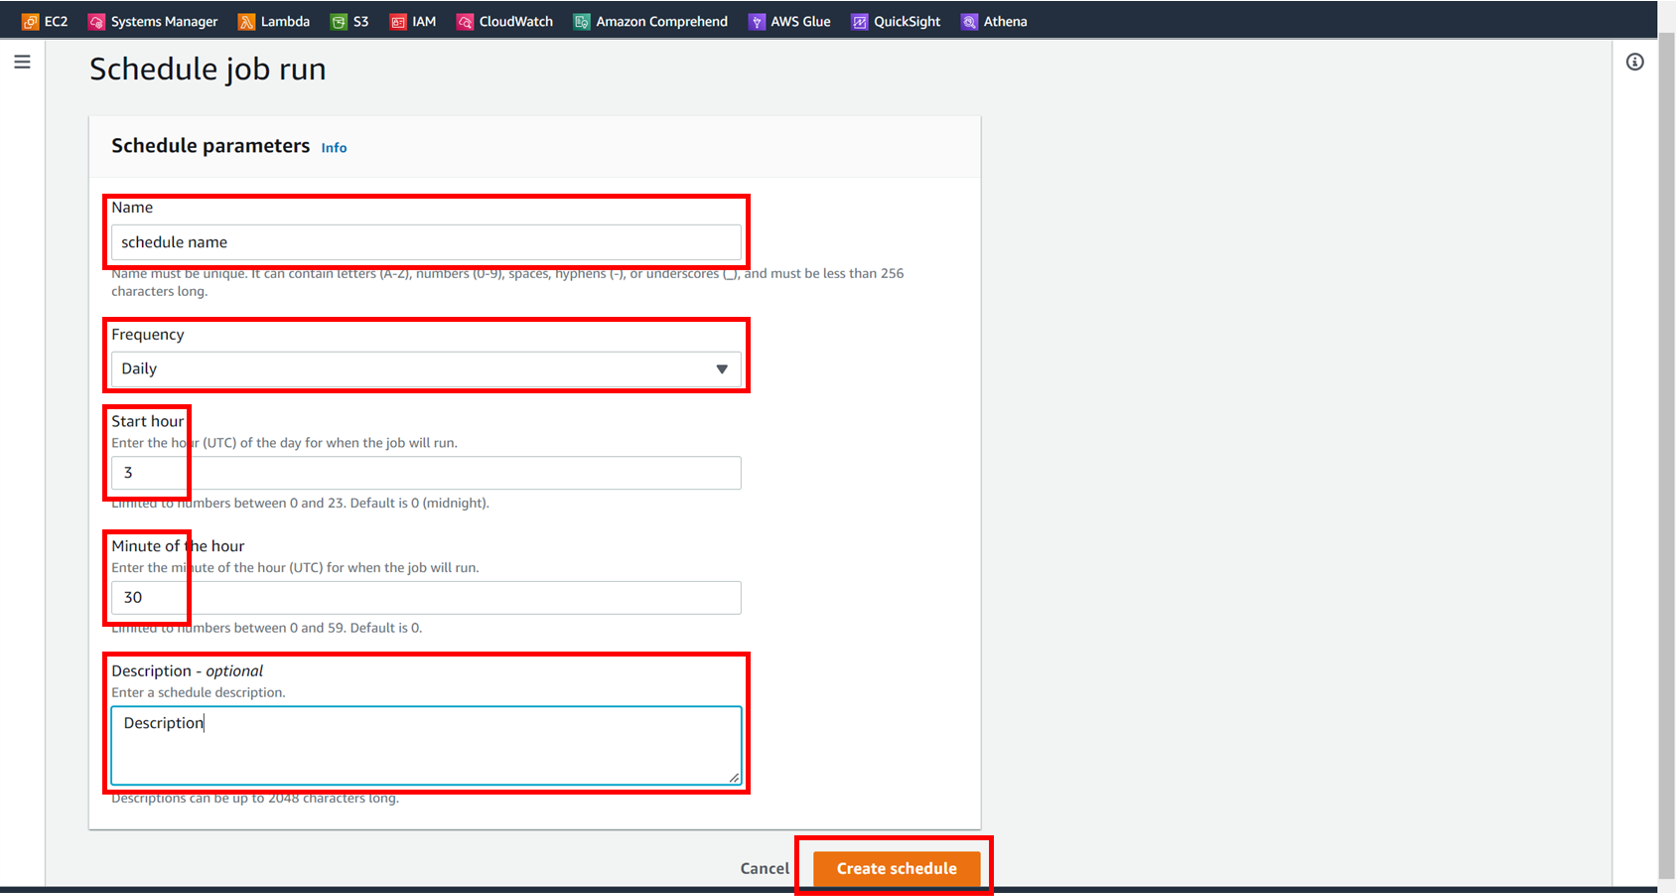Click the Create schedule button
Screen dimensions: 1676x896
point(896,868)
